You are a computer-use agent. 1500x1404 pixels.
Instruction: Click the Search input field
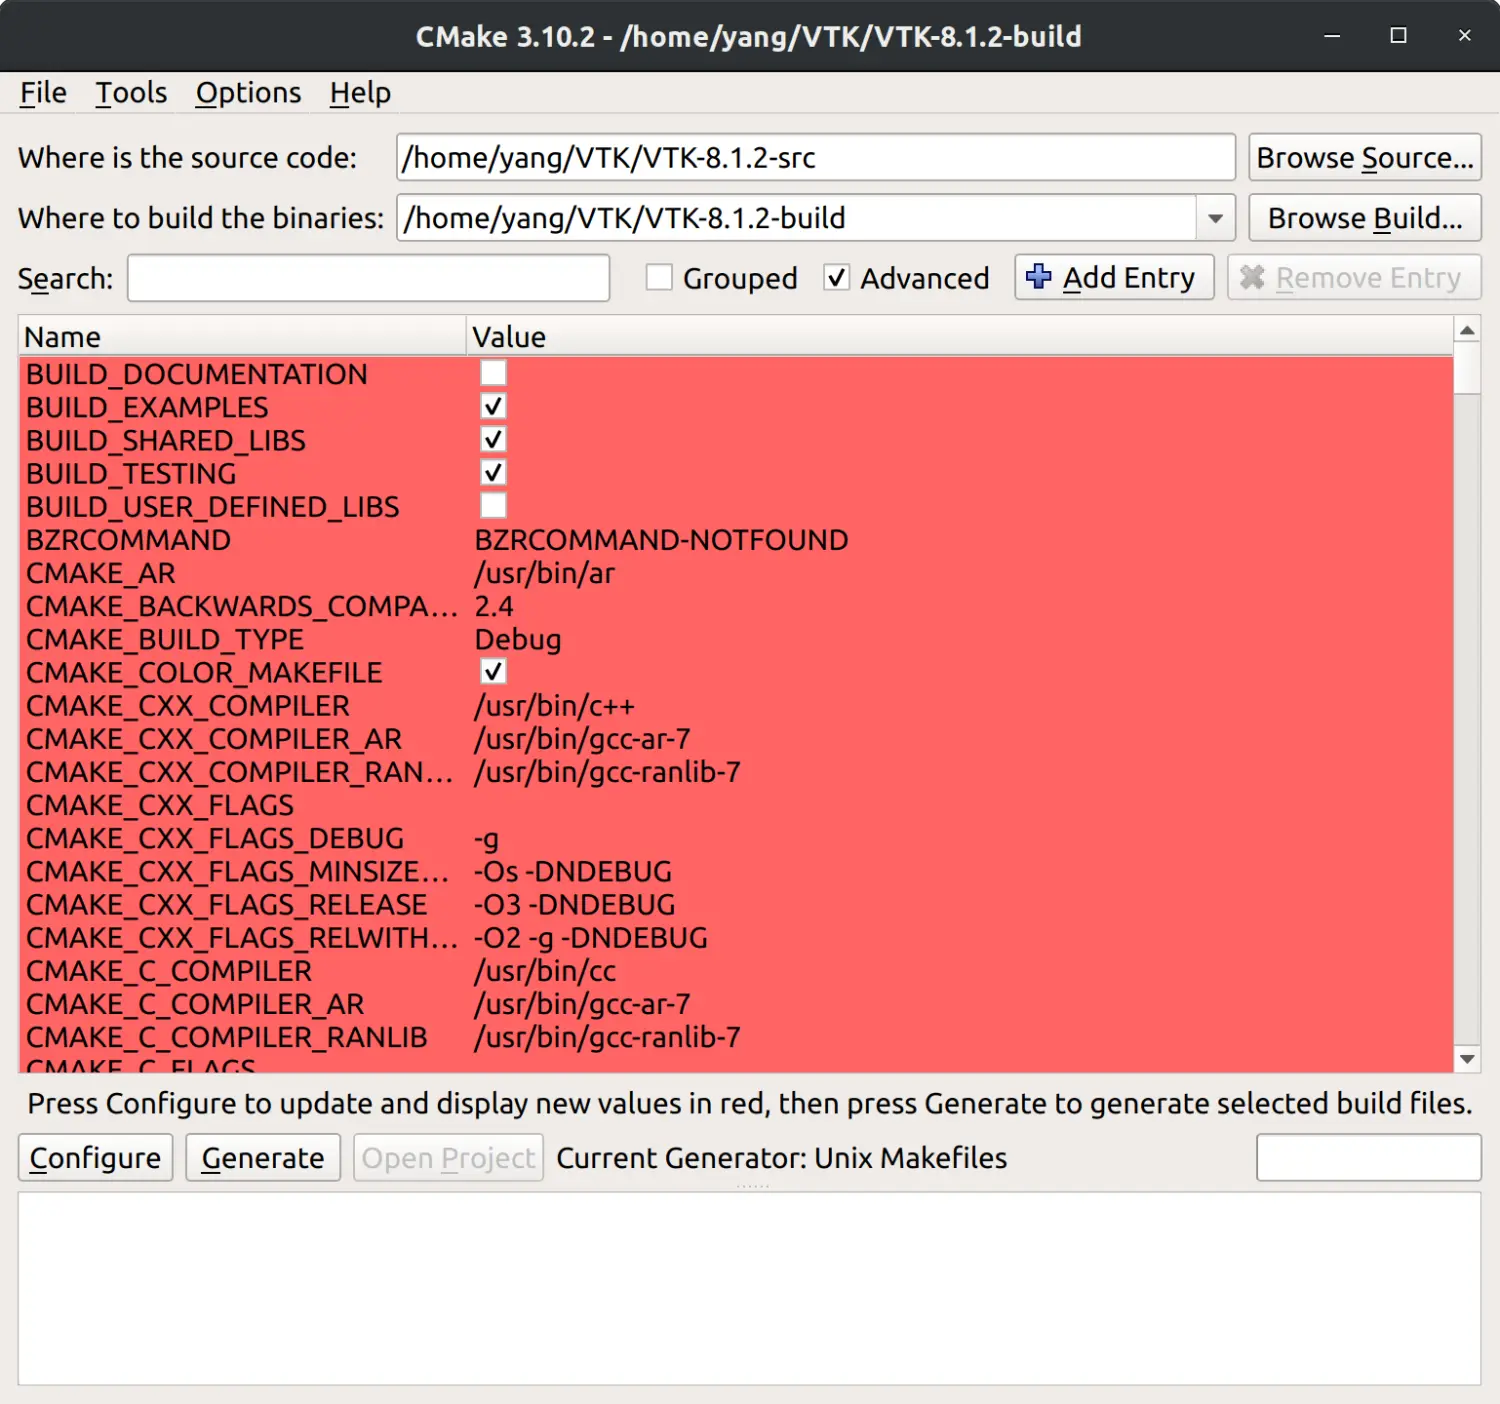click(368, 278)
